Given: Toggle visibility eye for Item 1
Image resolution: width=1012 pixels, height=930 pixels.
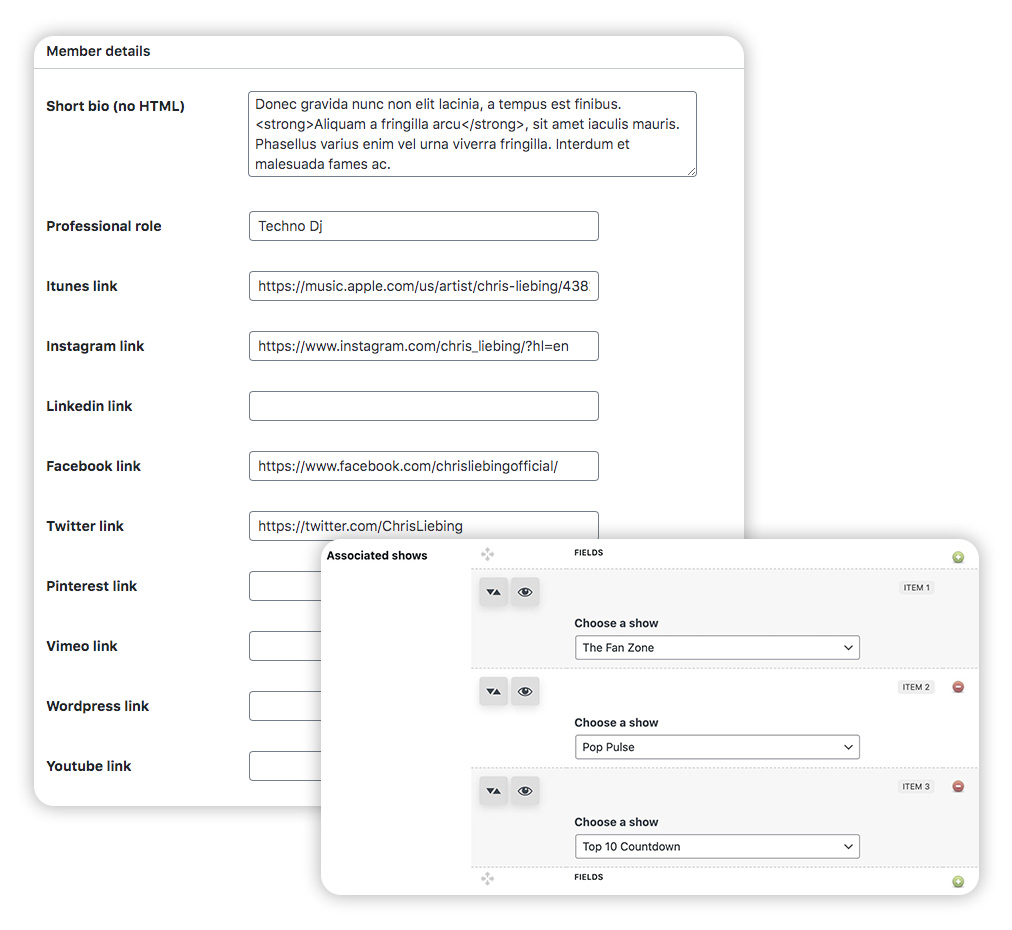Looking at the screenshot, I should pyautogui.click(x=525, y=592).
